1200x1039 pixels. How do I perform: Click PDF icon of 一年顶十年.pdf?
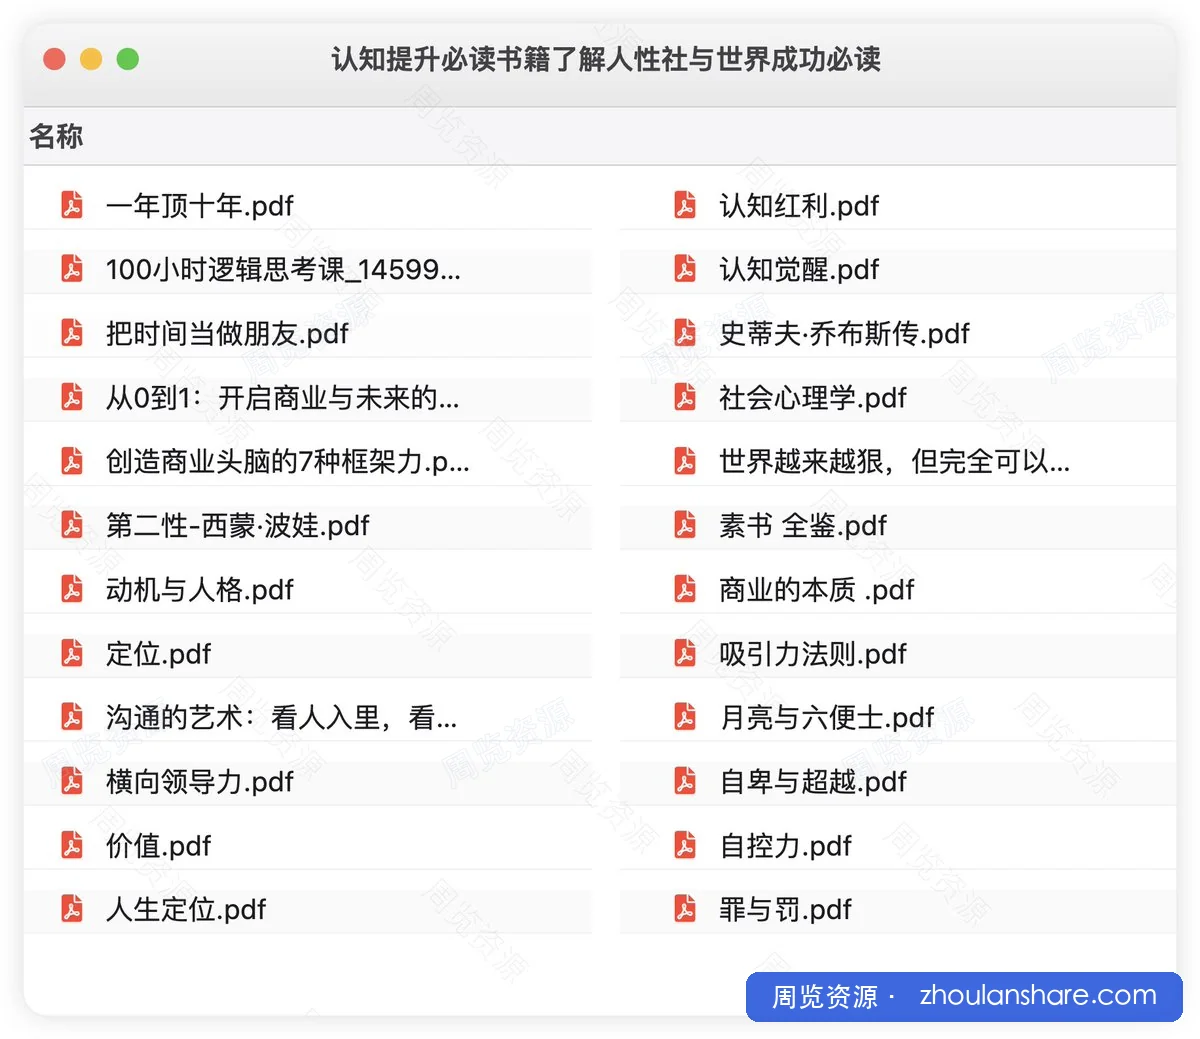[x=72, y=205]
